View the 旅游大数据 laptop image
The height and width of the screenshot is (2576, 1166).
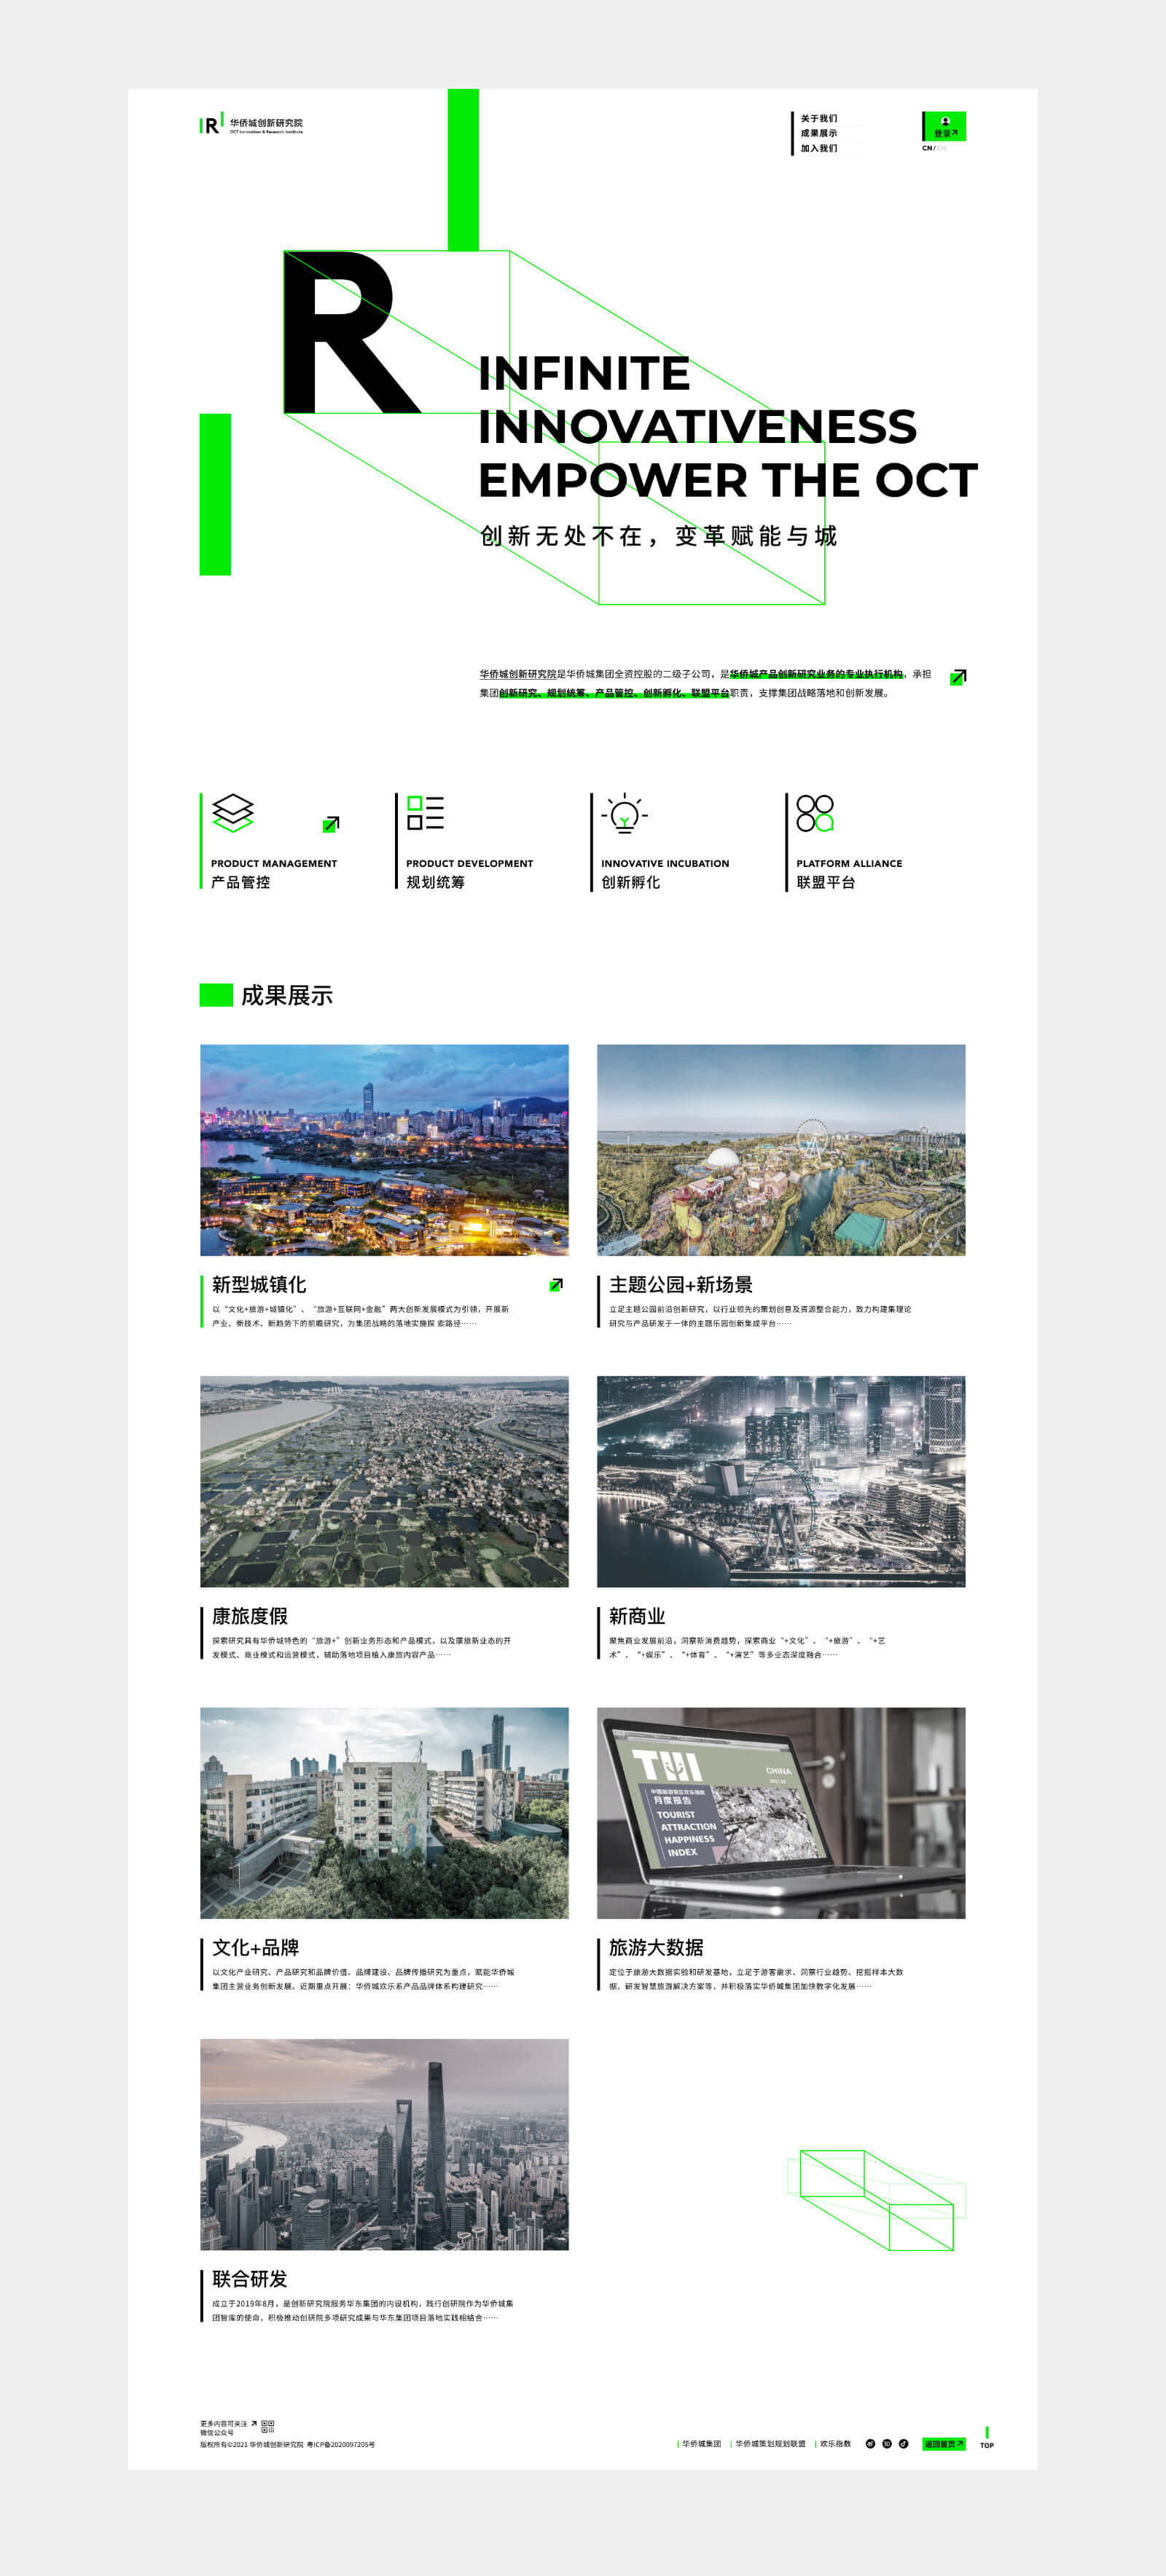tap(780, 1812)
